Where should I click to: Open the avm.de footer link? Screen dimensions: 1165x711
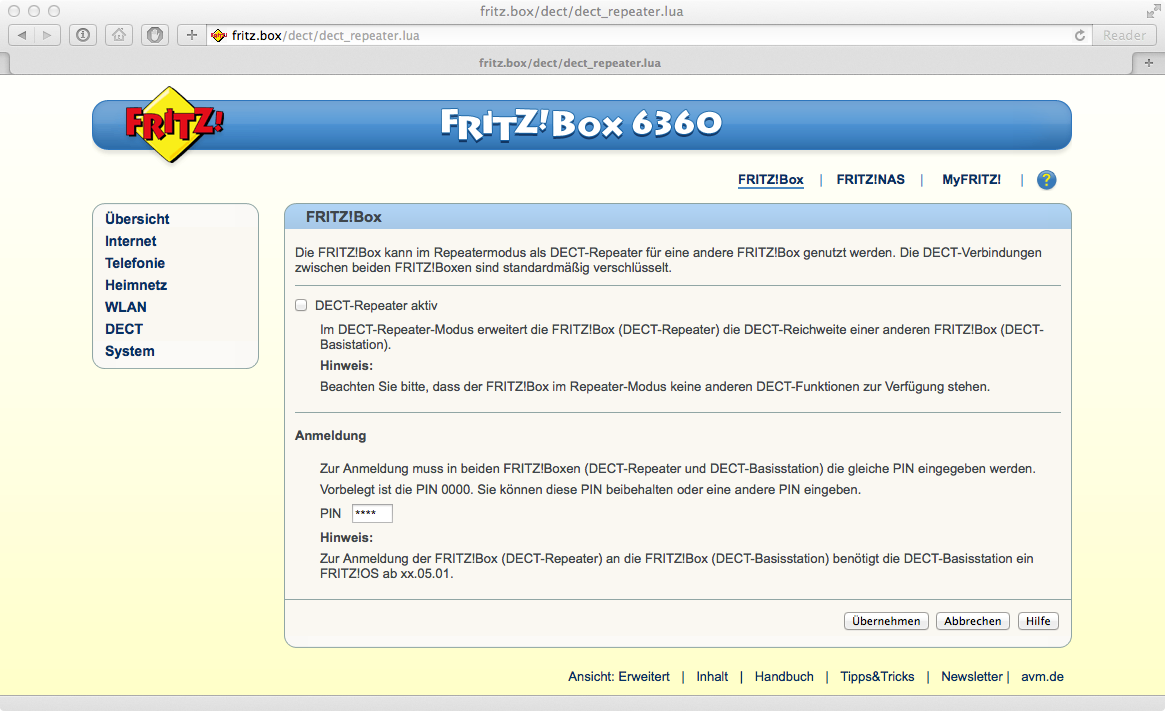coord(1042,677)
